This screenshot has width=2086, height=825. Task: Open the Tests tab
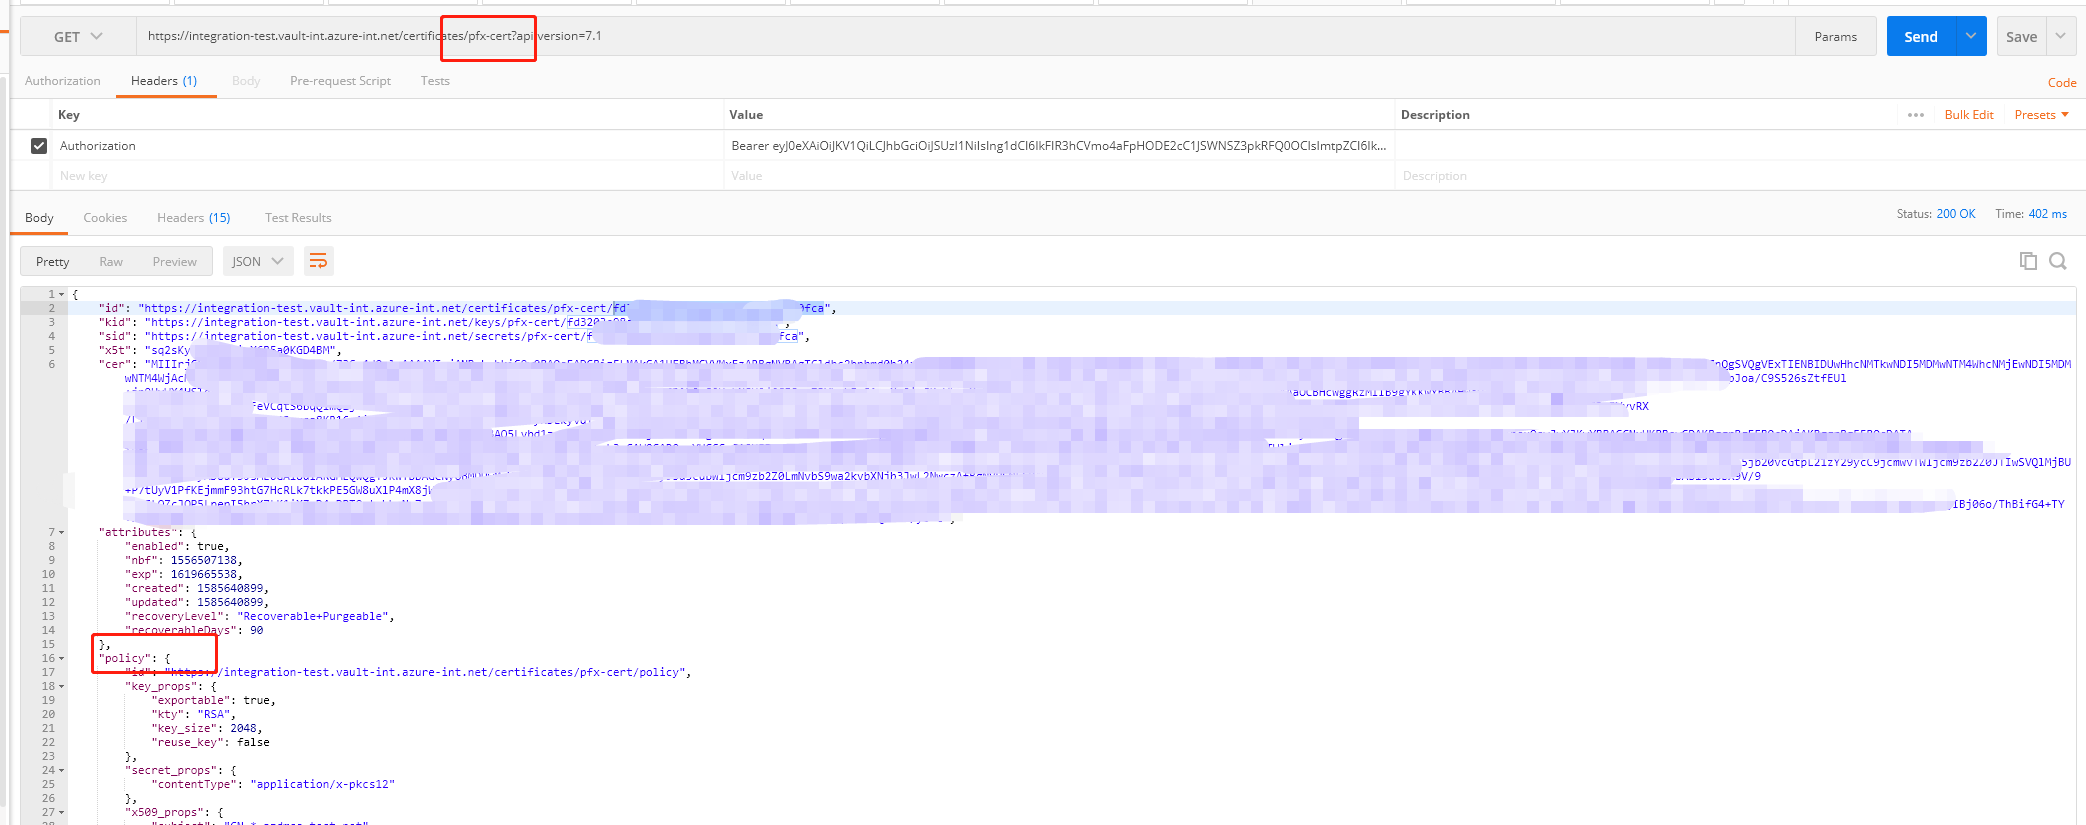(x=435, y=81)
